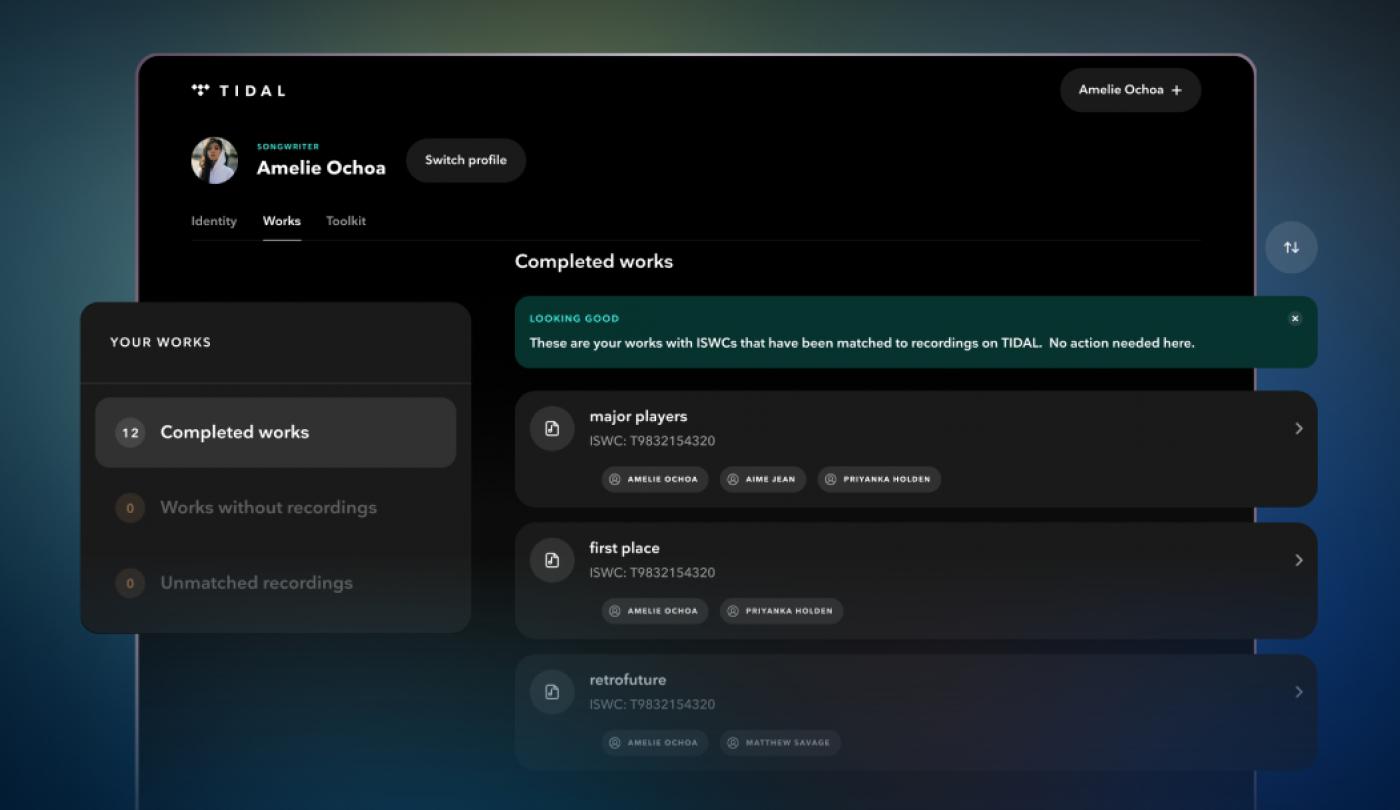Click the ISWC code under retrofuture

point(652,705)
